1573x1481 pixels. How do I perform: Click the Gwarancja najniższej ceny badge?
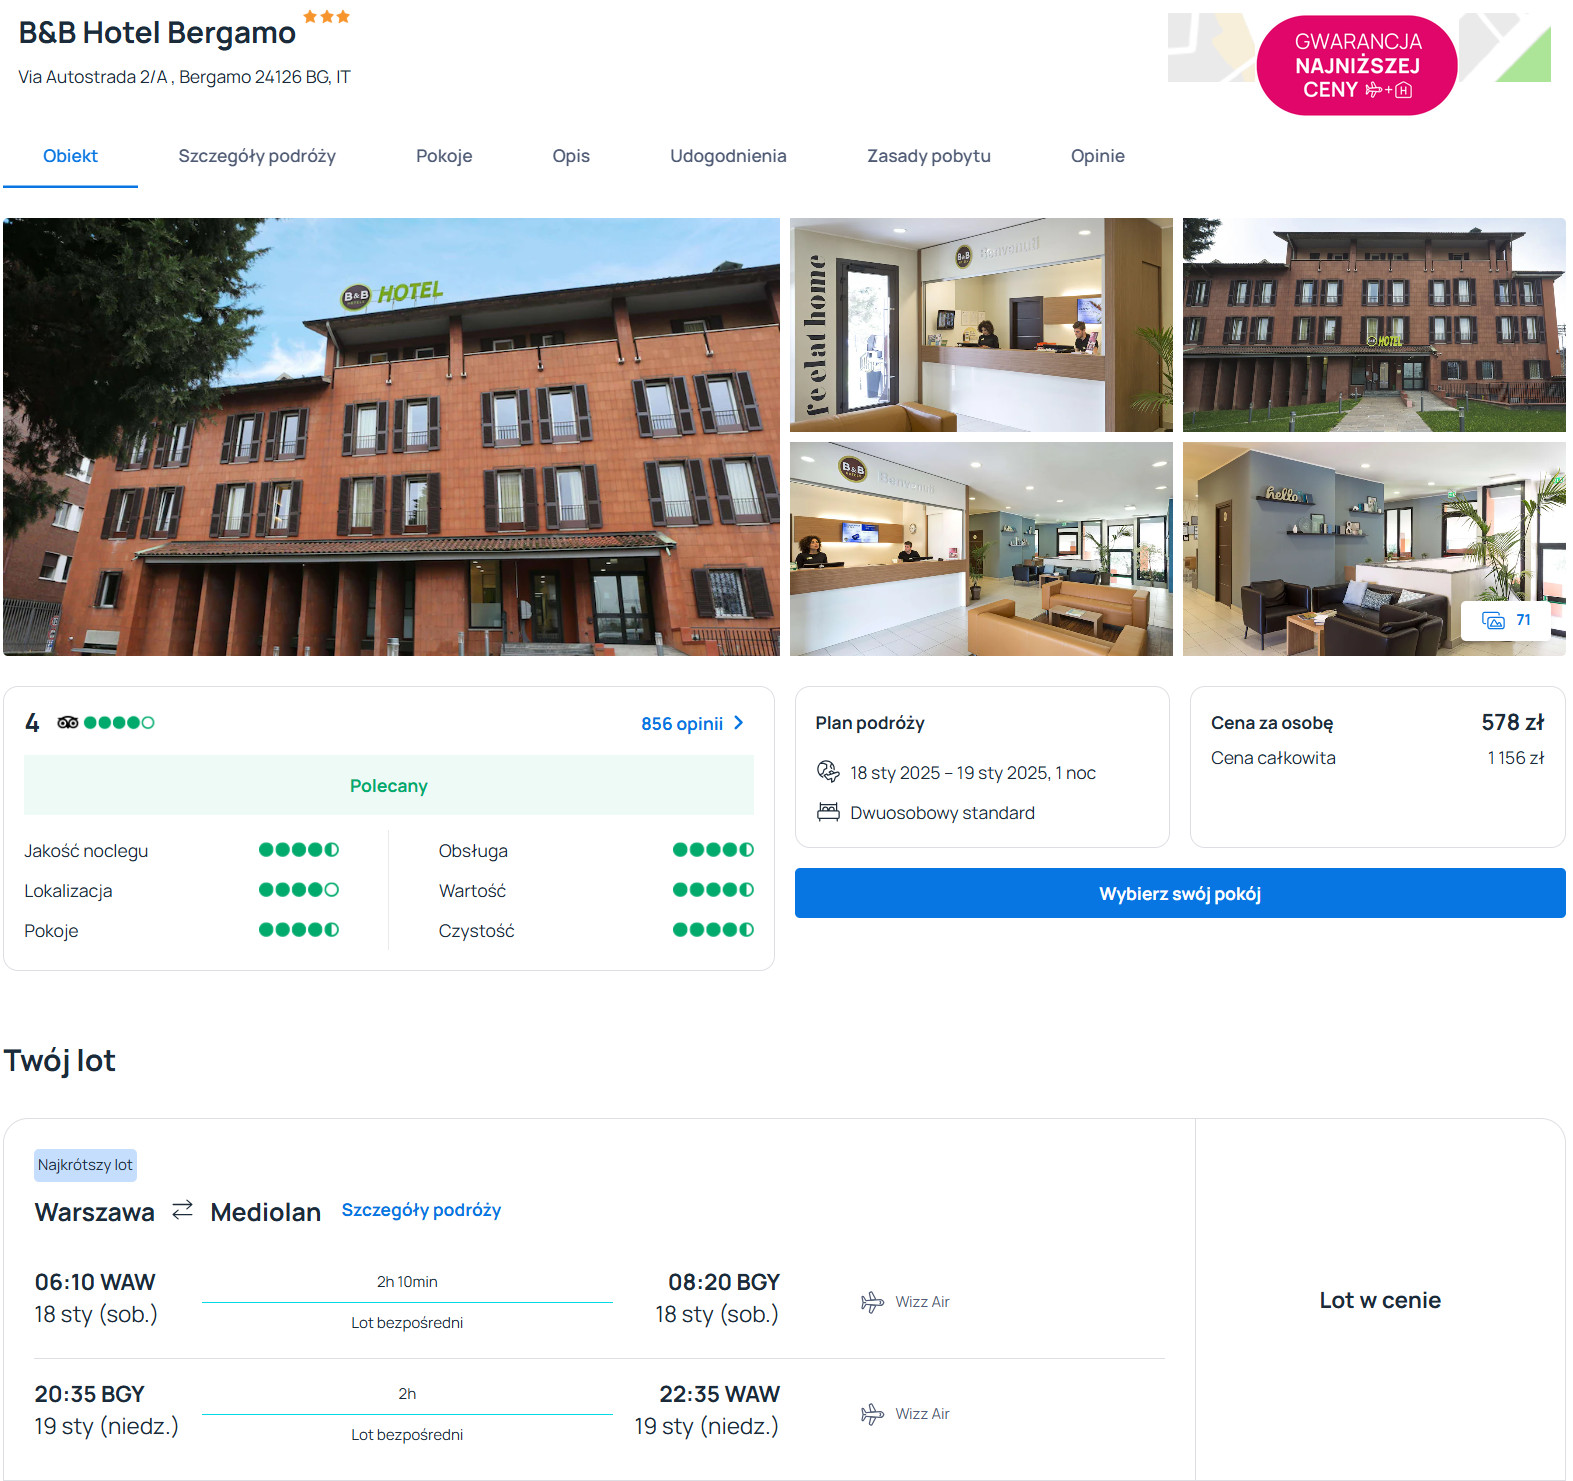tap(1356, 66)
